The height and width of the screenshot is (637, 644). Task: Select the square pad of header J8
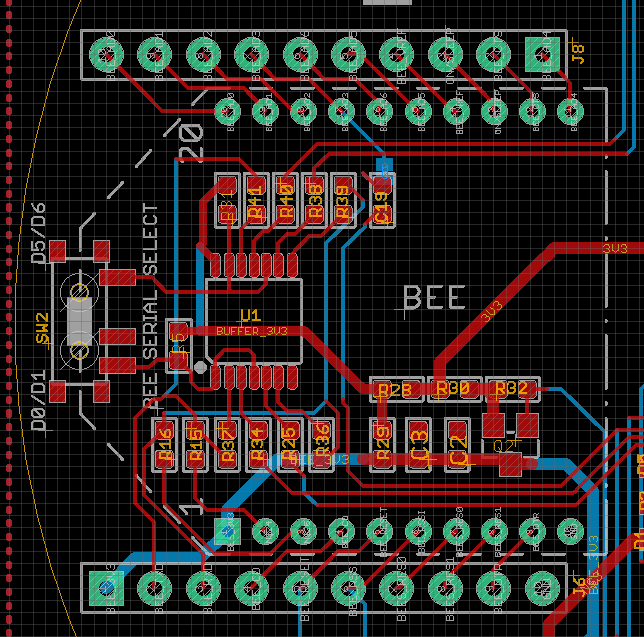(542, 54)
